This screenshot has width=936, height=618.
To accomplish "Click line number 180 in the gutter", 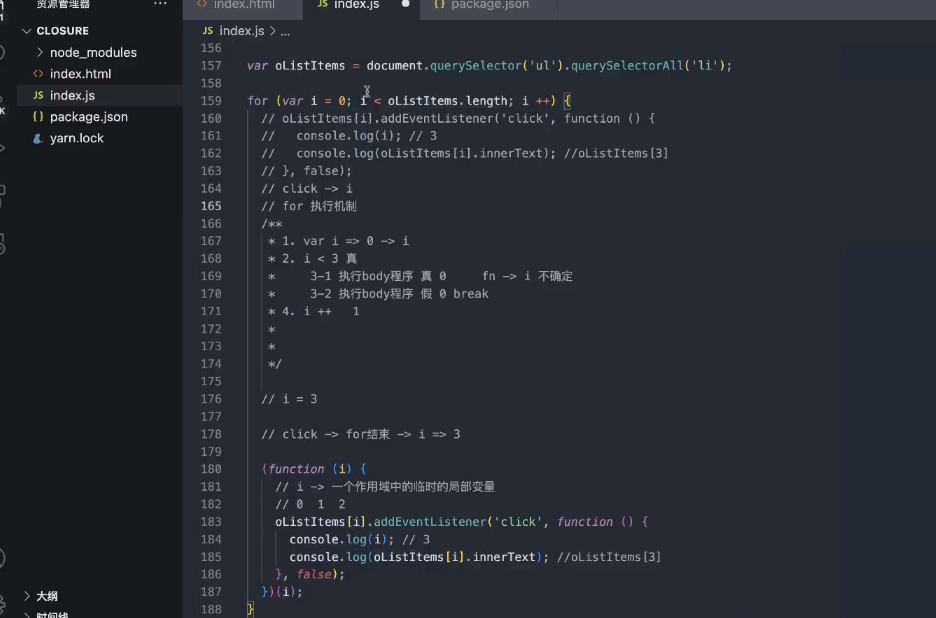I will pos(211,469).
